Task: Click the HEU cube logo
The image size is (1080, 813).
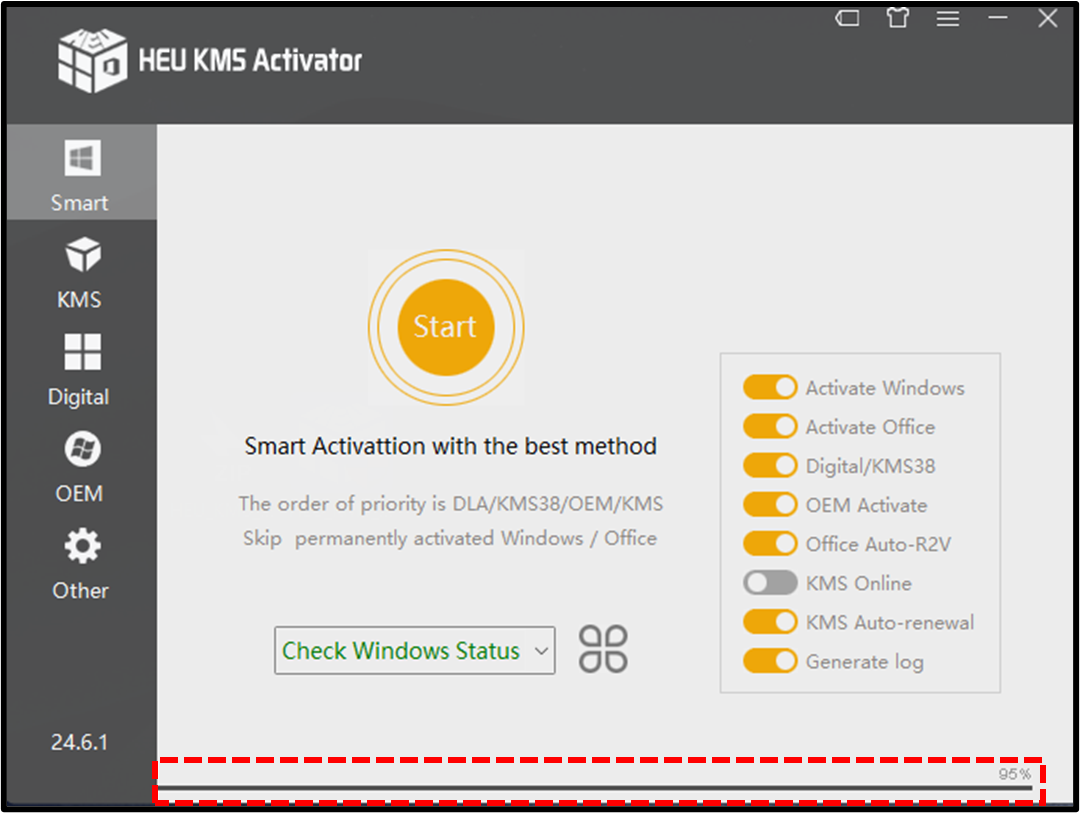Action: (92, 61)
